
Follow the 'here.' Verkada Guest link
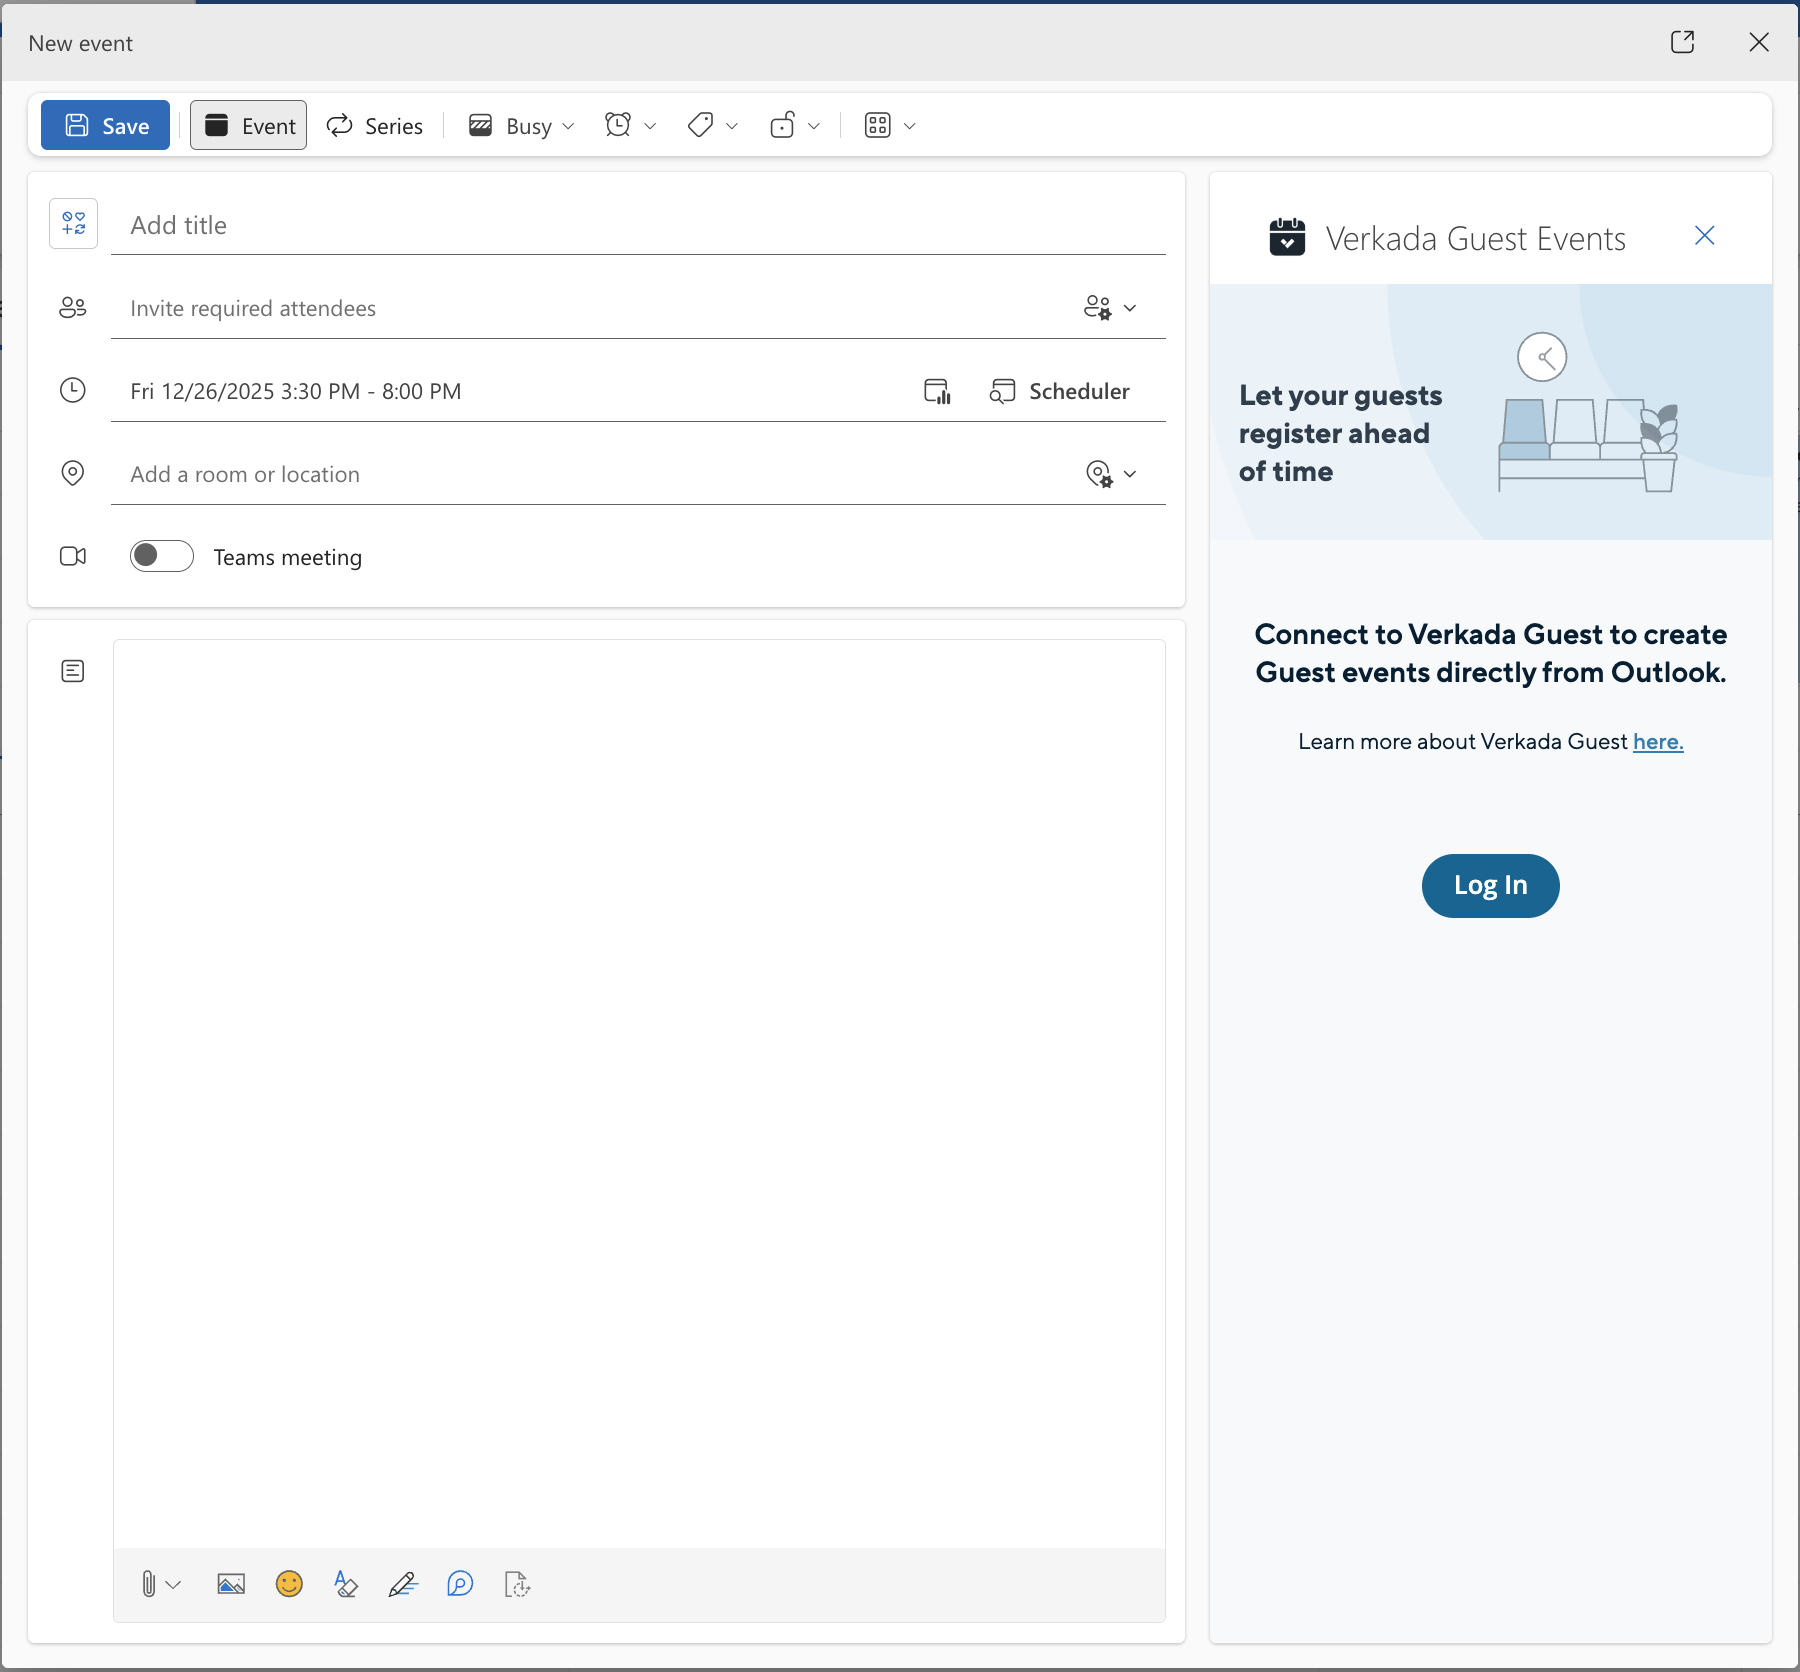tap(1658, 742)
